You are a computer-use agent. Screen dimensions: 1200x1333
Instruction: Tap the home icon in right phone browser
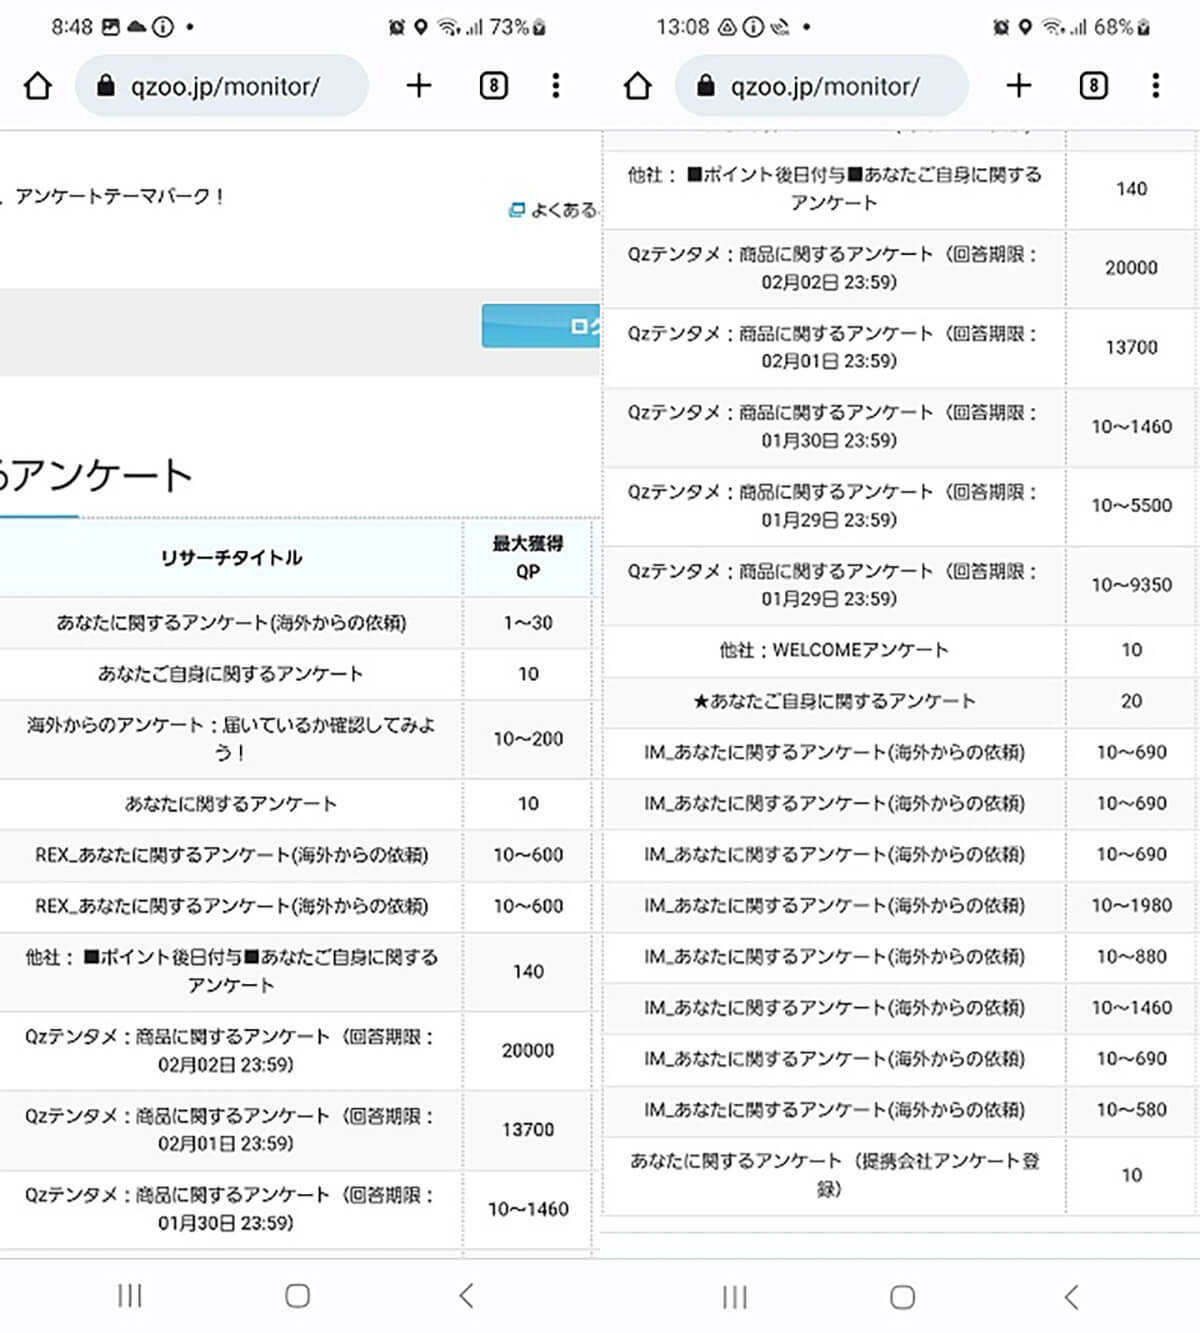pyautogui.click(x=638, y=86)
